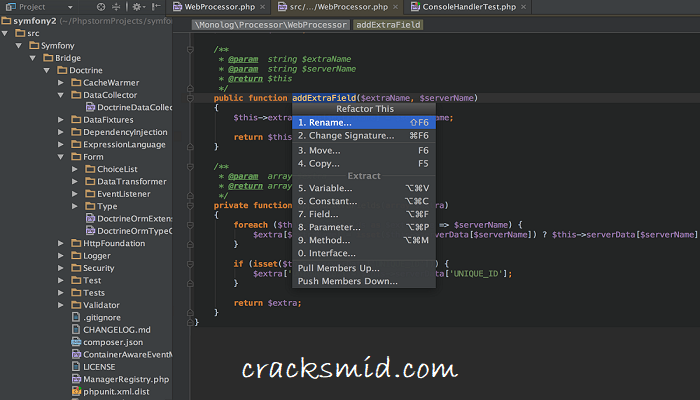Select the ManagerRegistry.php file icon
The height and width of the screenshot is (400, 700).
click(76, 379)
